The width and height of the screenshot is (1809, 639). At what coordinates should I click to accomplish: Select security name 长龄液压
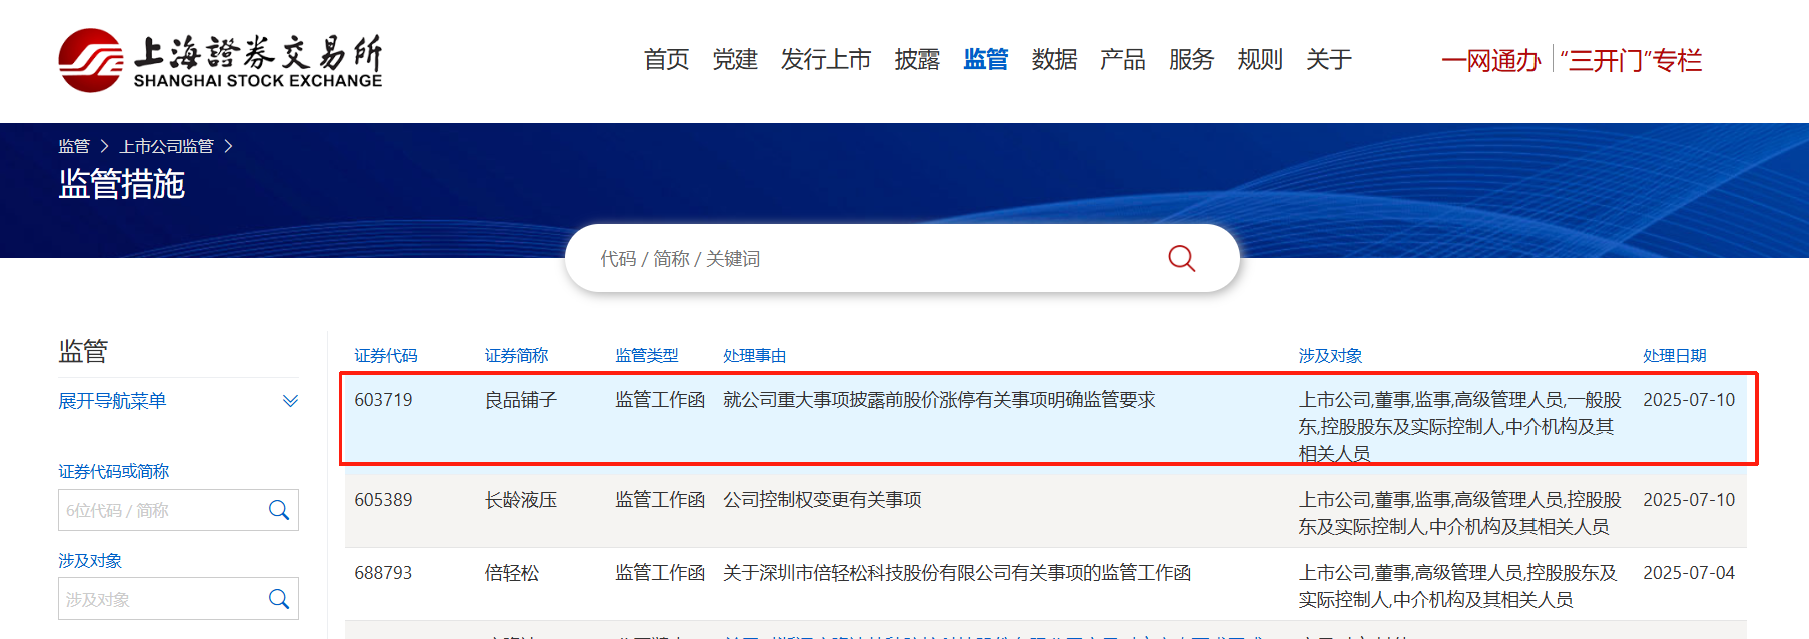[x=521, y=500]
